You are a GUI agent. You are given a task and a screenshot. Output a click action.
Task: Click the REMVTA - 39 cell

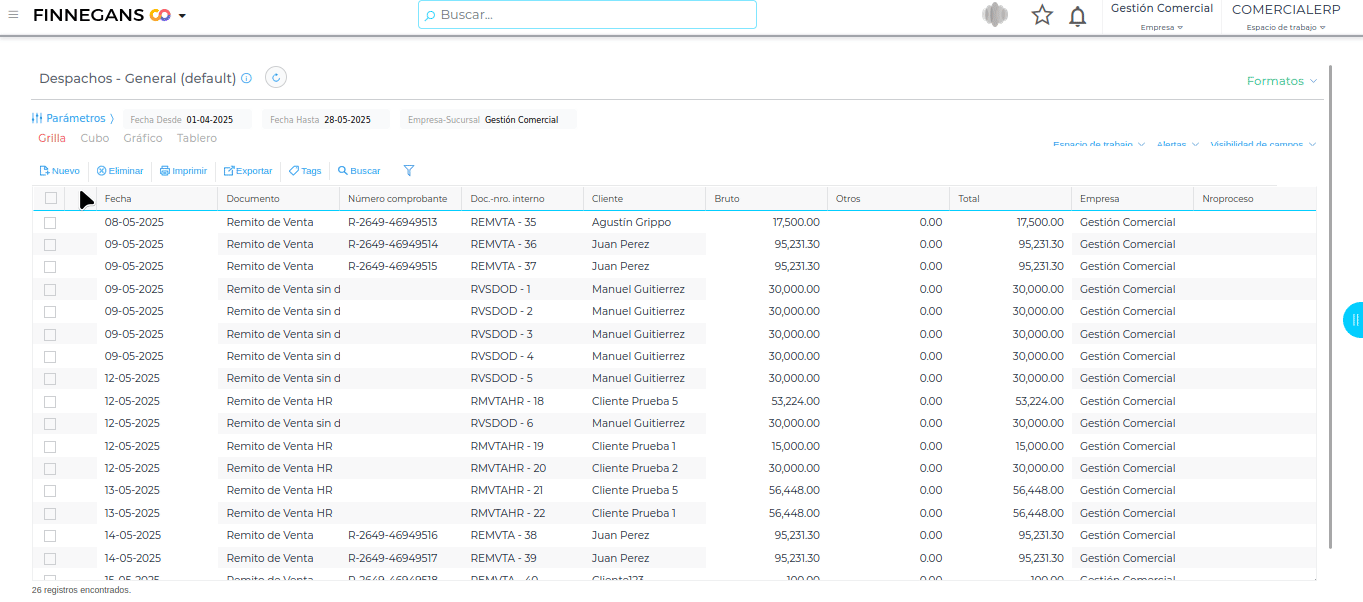(x=503, y=558)
